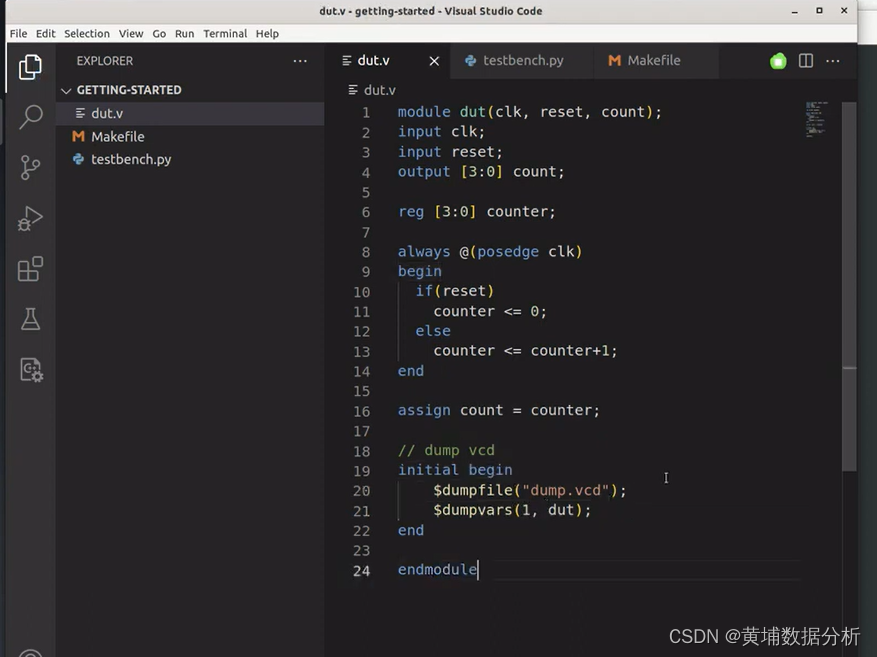Open the File menu
The width and height of the screenshot is (877, 657).
[x=18, y=33]
